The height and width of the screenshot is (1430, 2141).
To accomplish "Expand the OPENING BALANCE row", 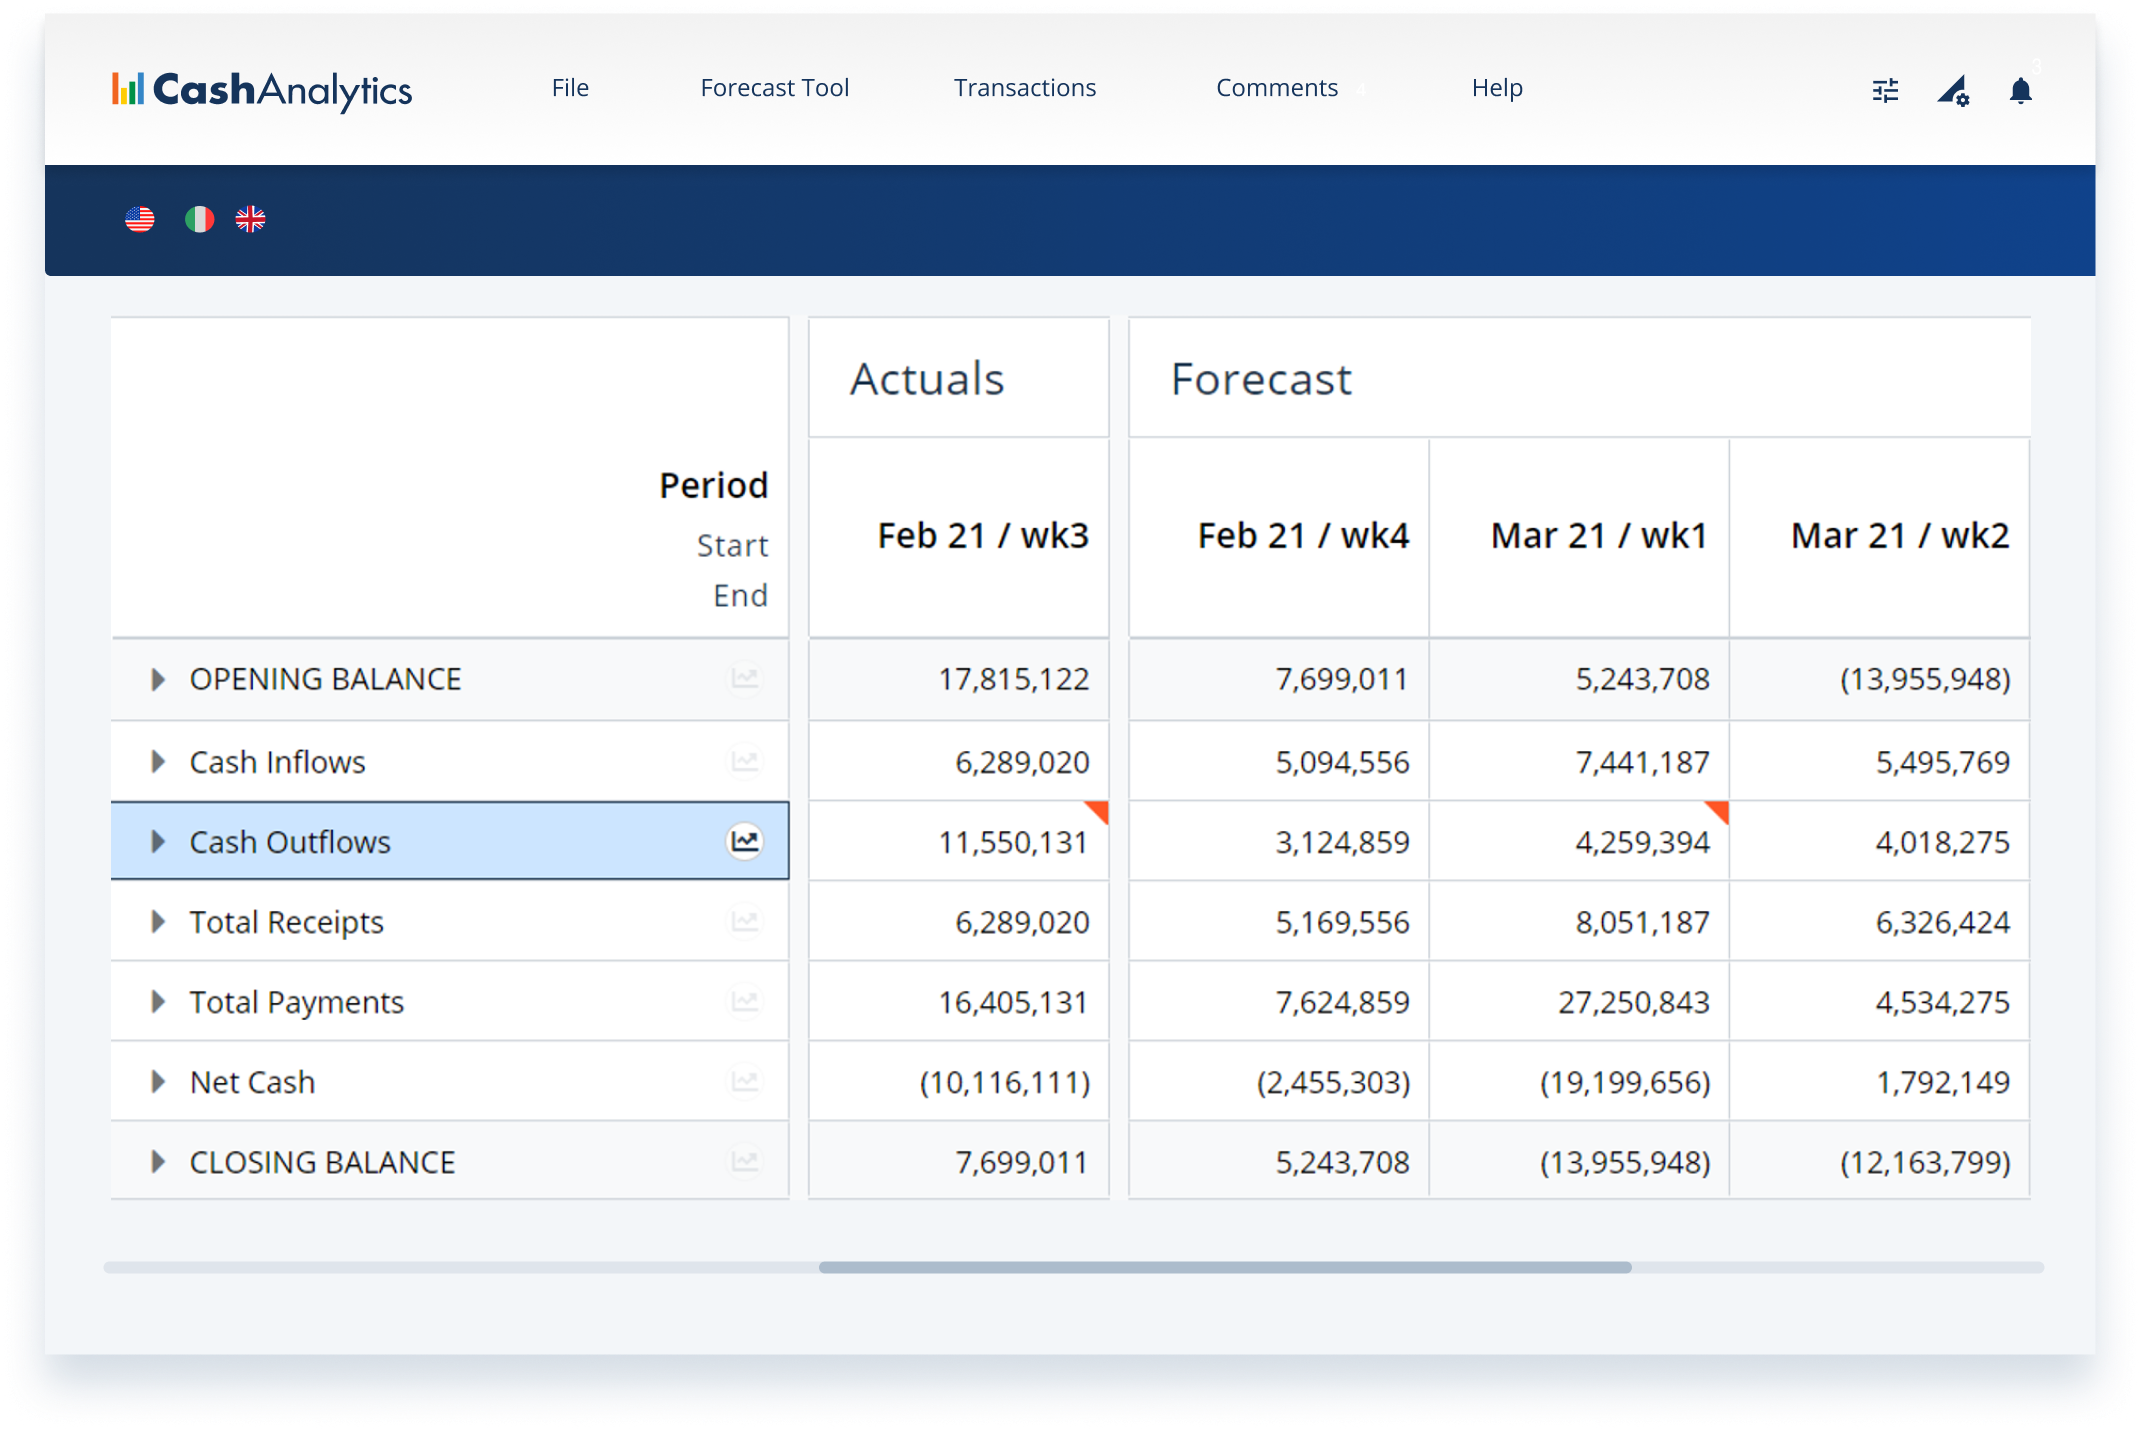I will pos(158,680).
